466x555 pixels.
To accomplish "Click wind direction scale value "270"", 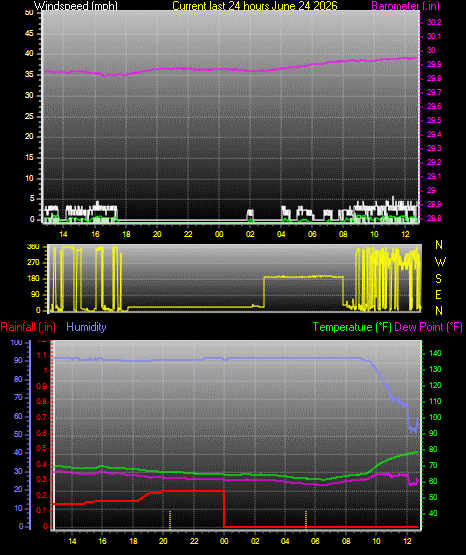I will pyautogui.click(x=33, y=263).
